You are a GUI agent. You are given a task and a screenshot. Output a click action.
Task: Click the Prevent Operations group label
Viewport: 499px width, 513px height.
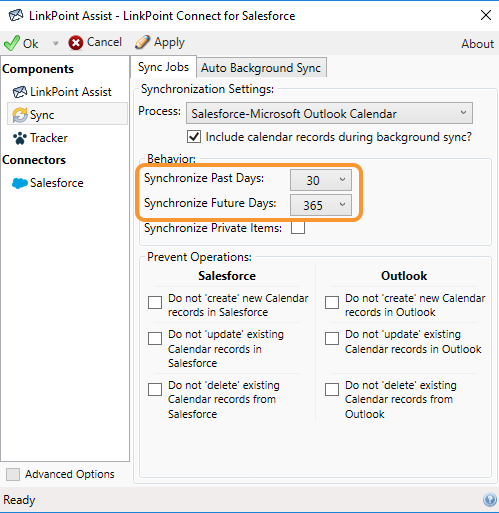coord(199,257)
